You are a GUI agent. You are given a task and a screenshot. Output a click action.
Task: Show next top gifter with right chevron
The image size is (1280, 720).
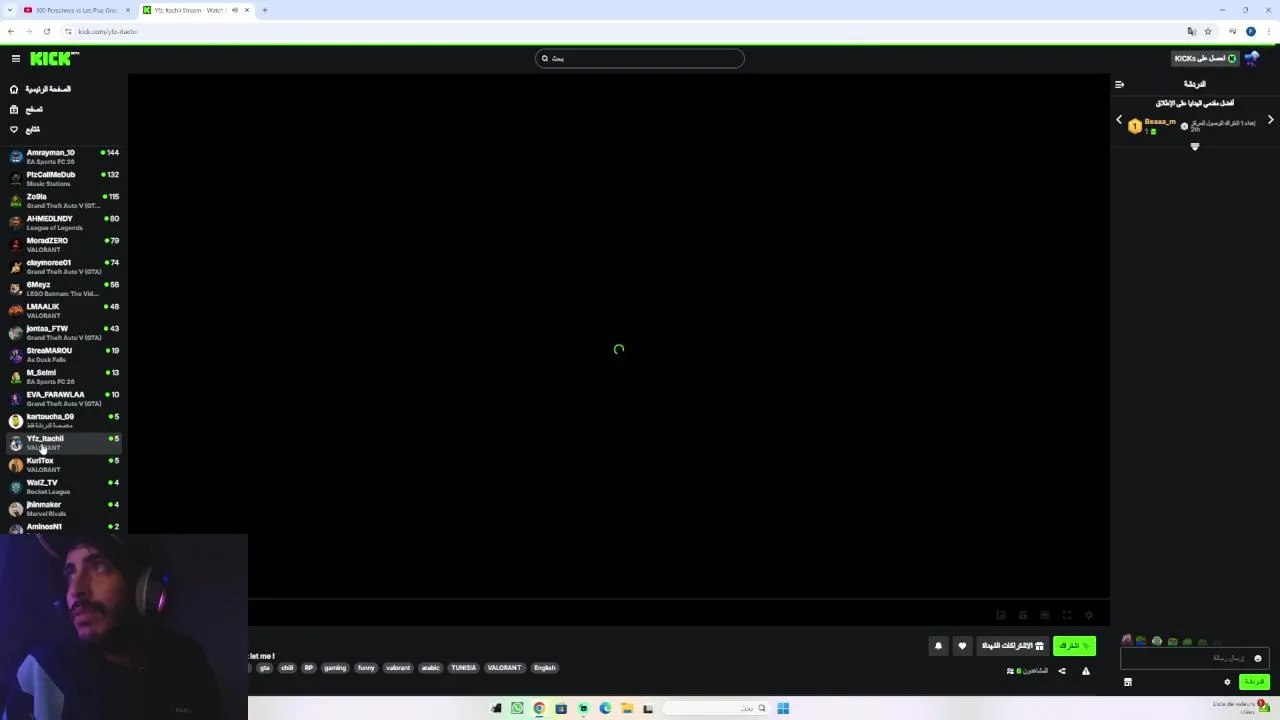pos(1271,120)
